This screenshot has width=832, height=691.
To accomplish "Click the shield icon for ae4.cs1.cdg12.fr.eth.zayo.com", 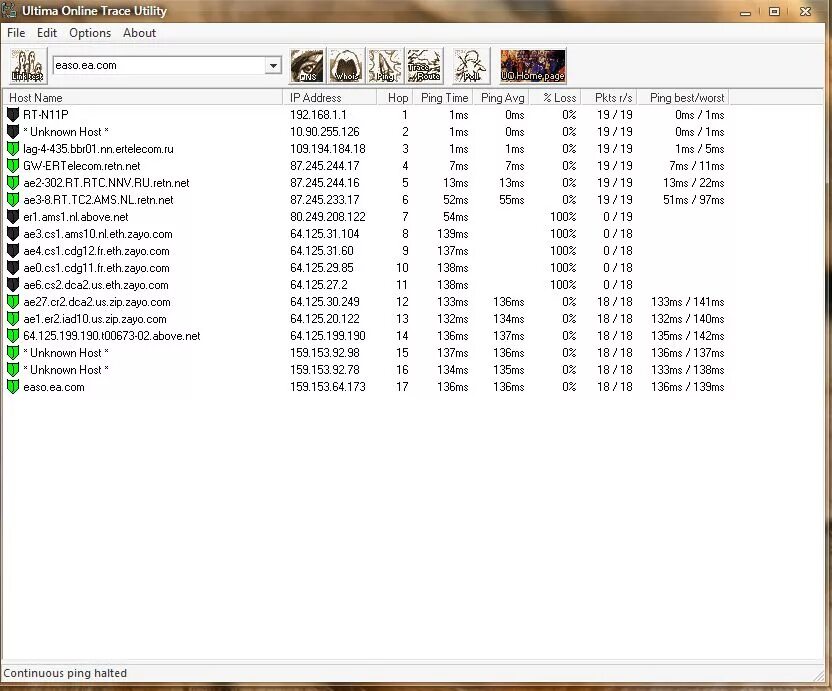I will click(13, 251).
